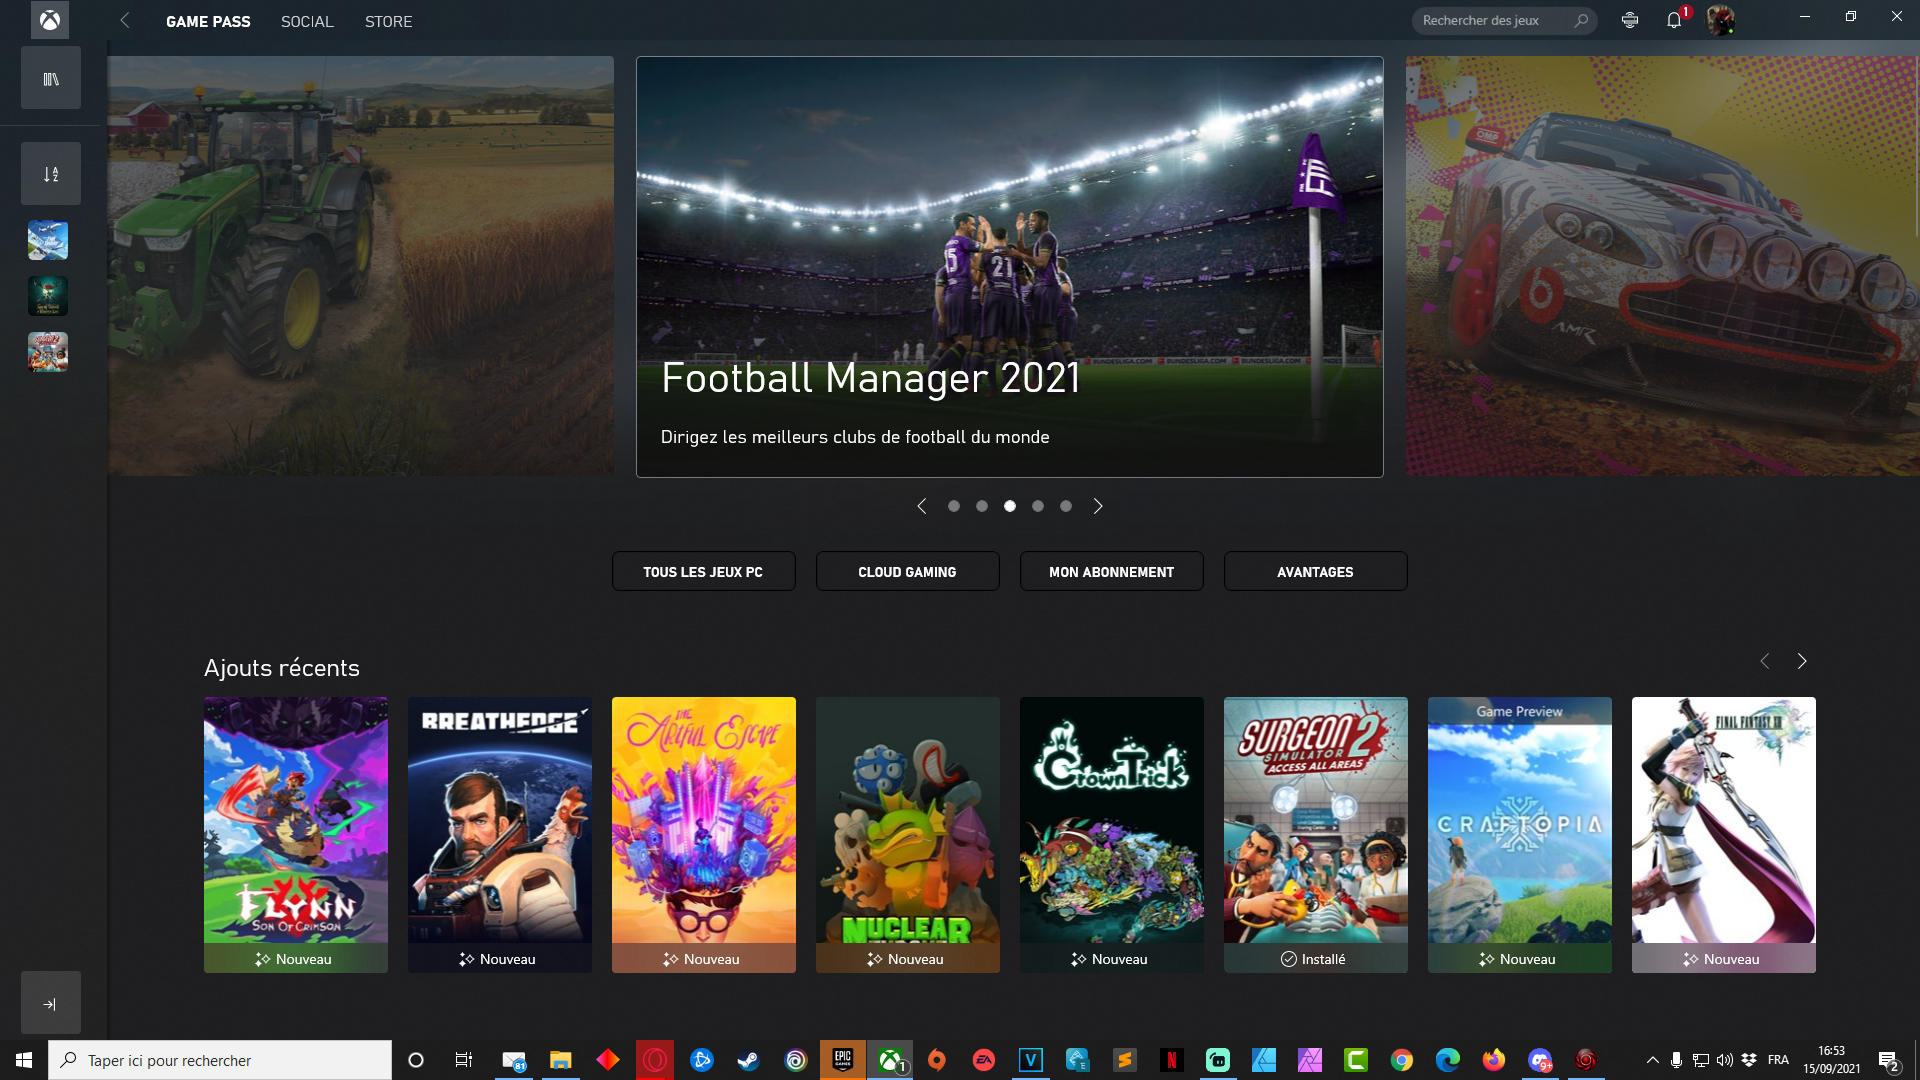Image resolution: width=1920 pixels, height=1080 pixels.
Task: Open the third game thumbnail in sidebar
Action: (x=48, y=352)
